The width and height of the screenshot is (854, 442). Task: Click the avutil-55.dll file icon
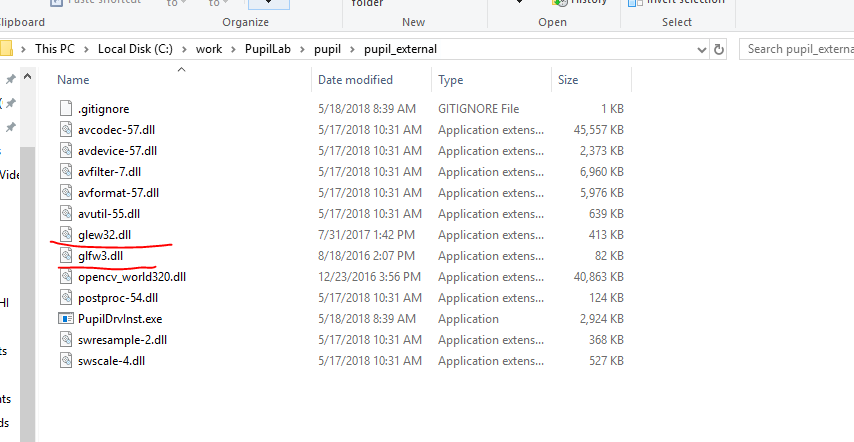coord(66,213)
